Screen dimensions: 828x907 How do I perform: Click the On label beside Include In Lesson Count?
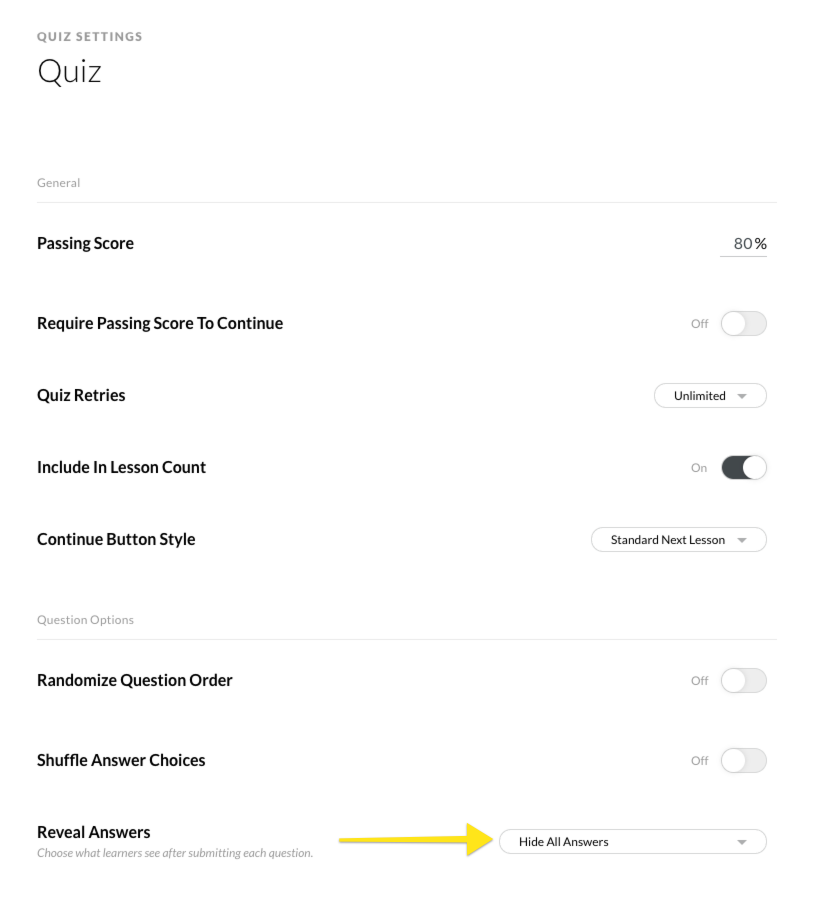[x=699, y=468]
